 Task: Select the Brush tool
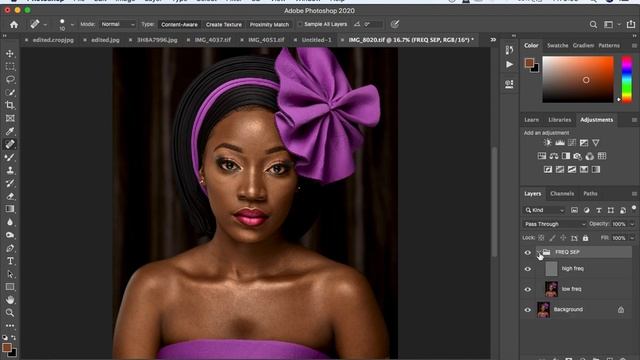[10, 157]
